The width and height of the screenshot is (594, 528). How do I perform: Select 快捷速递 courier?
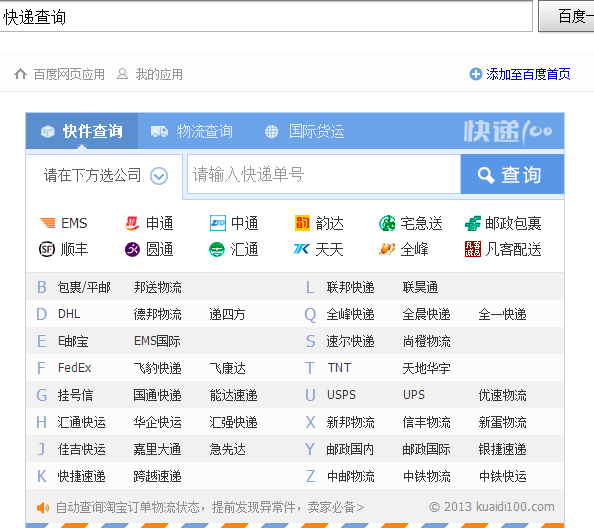pos(81,476)
